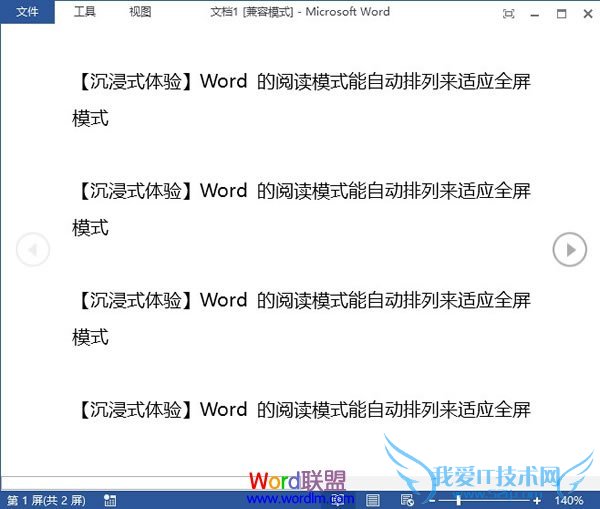Switch to Print Layout view icon
Image resolution: width=600 pixels, height=509 pixels.
click(373, 500)
